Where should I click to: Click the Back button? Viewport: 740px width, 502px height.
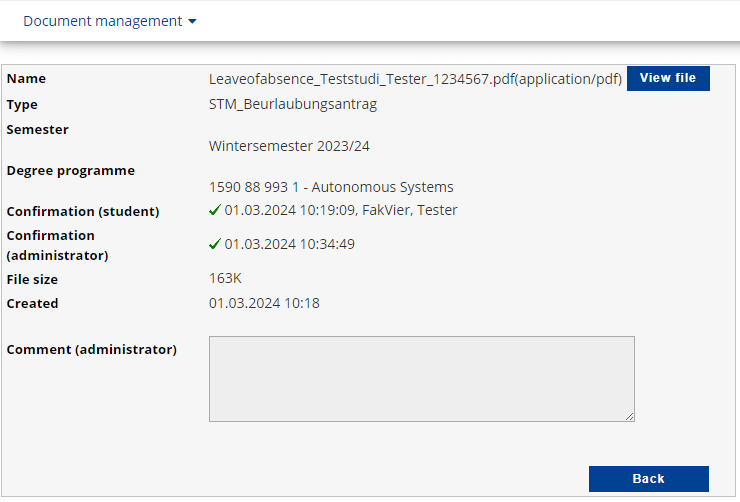(x=648, y=479)
